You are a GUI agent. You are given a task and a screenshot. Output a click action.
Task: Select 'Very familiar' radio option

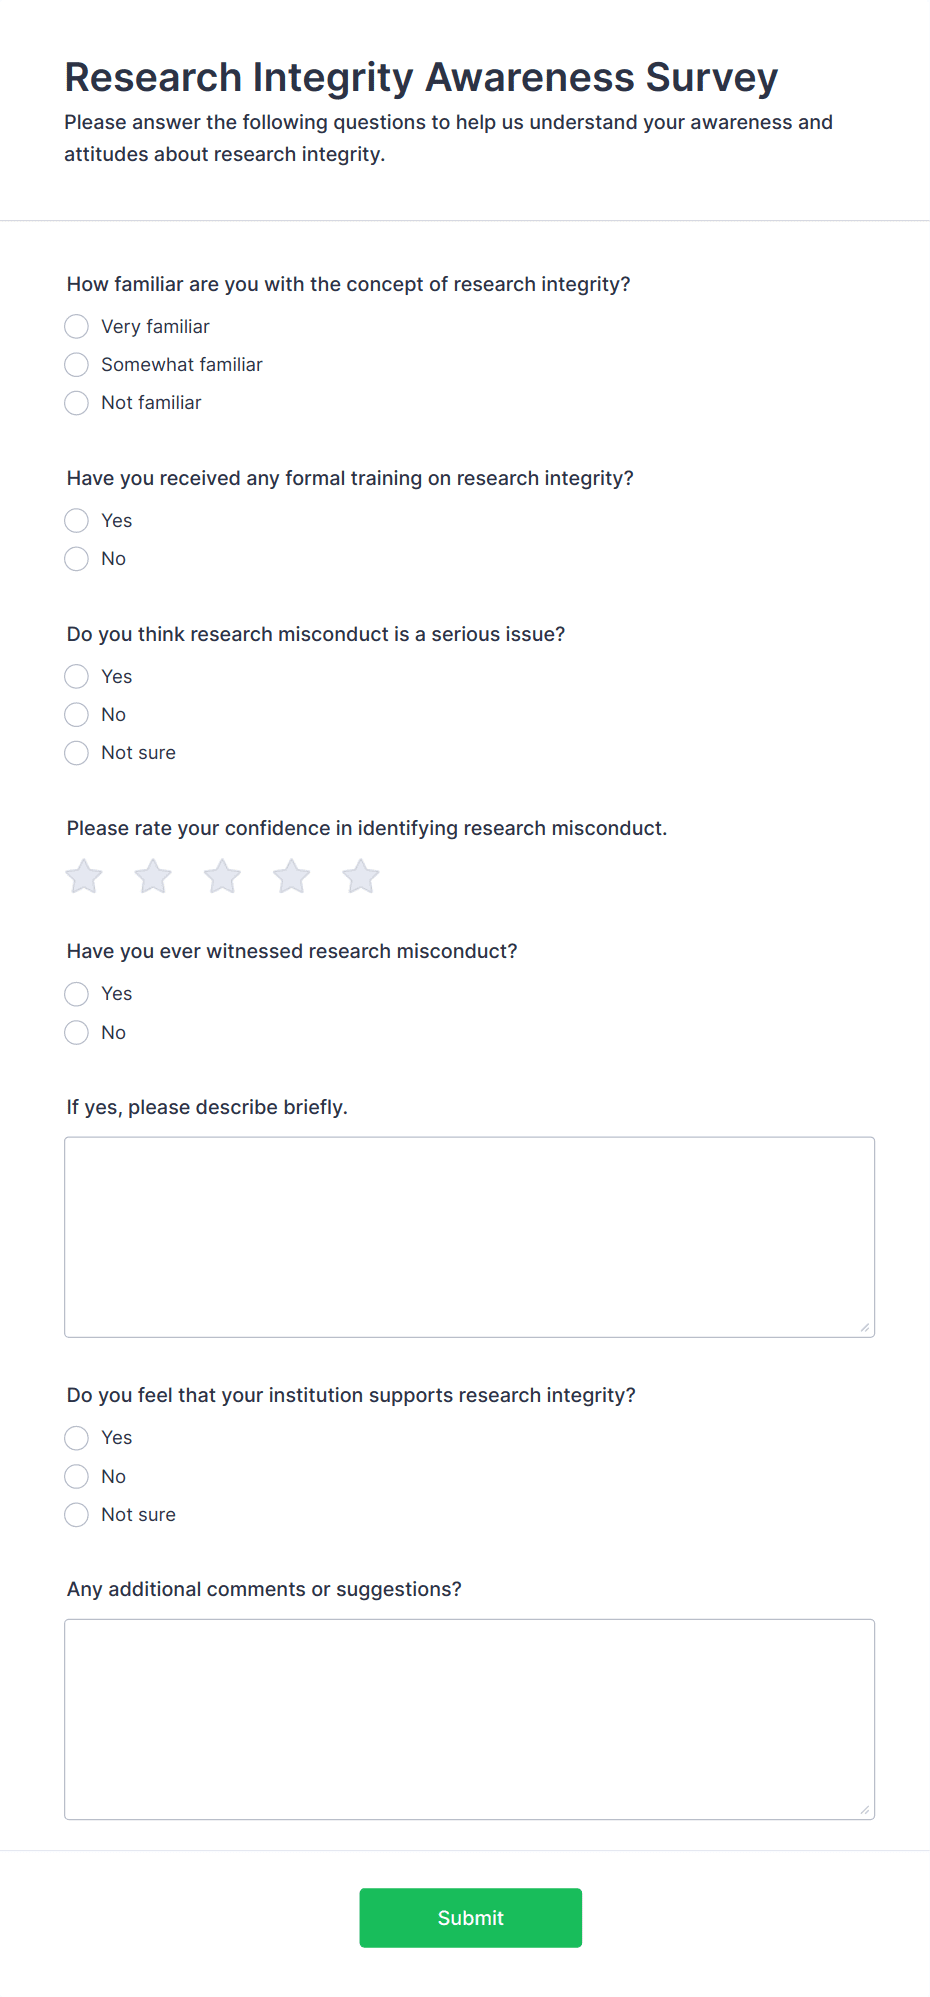pos(77,327)
